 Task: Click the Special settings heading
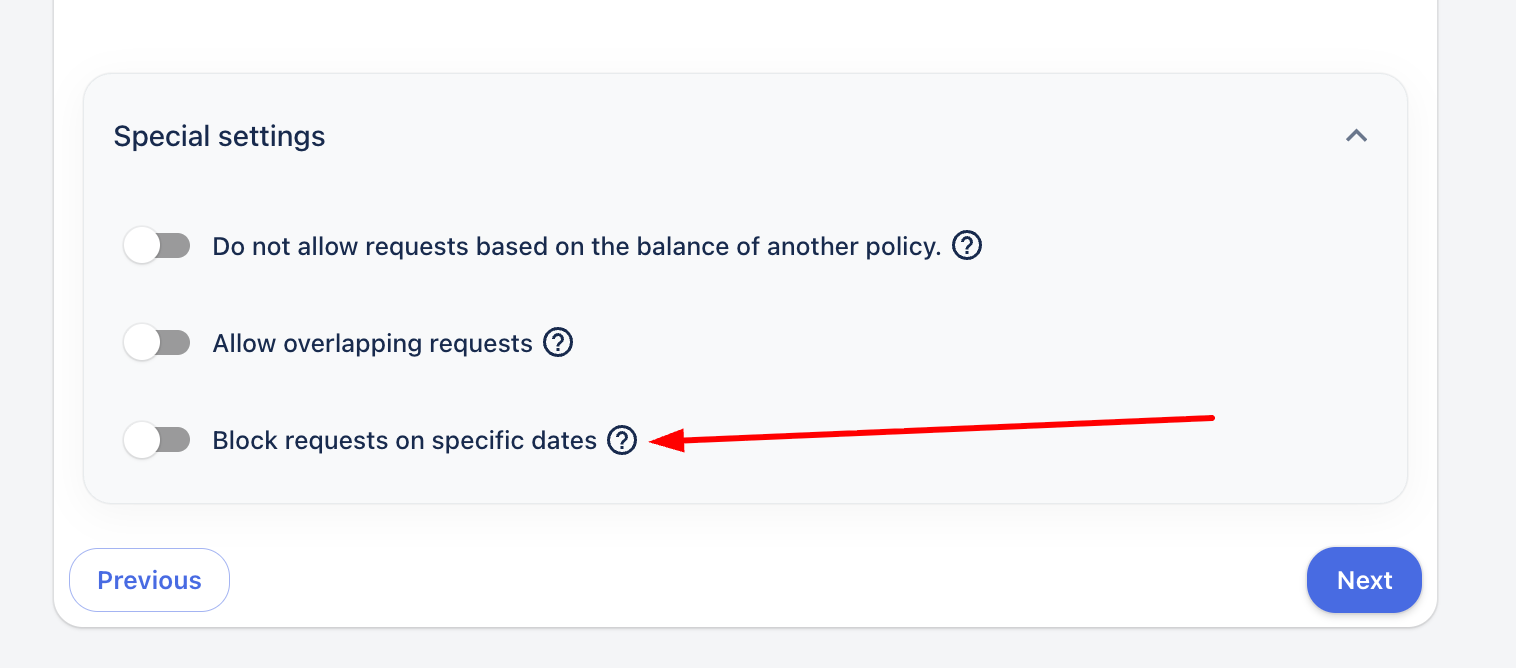point(219,136)
